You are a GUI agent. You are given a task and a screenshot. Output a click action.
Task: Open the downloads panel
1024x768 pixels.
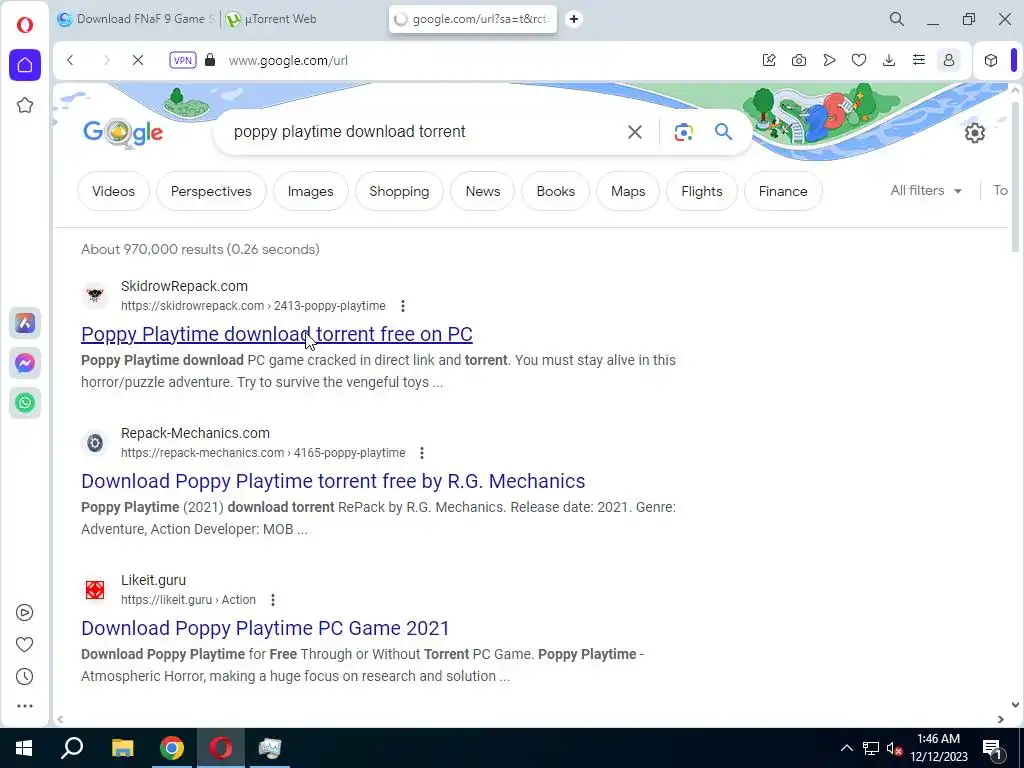[x=889, y=60]
